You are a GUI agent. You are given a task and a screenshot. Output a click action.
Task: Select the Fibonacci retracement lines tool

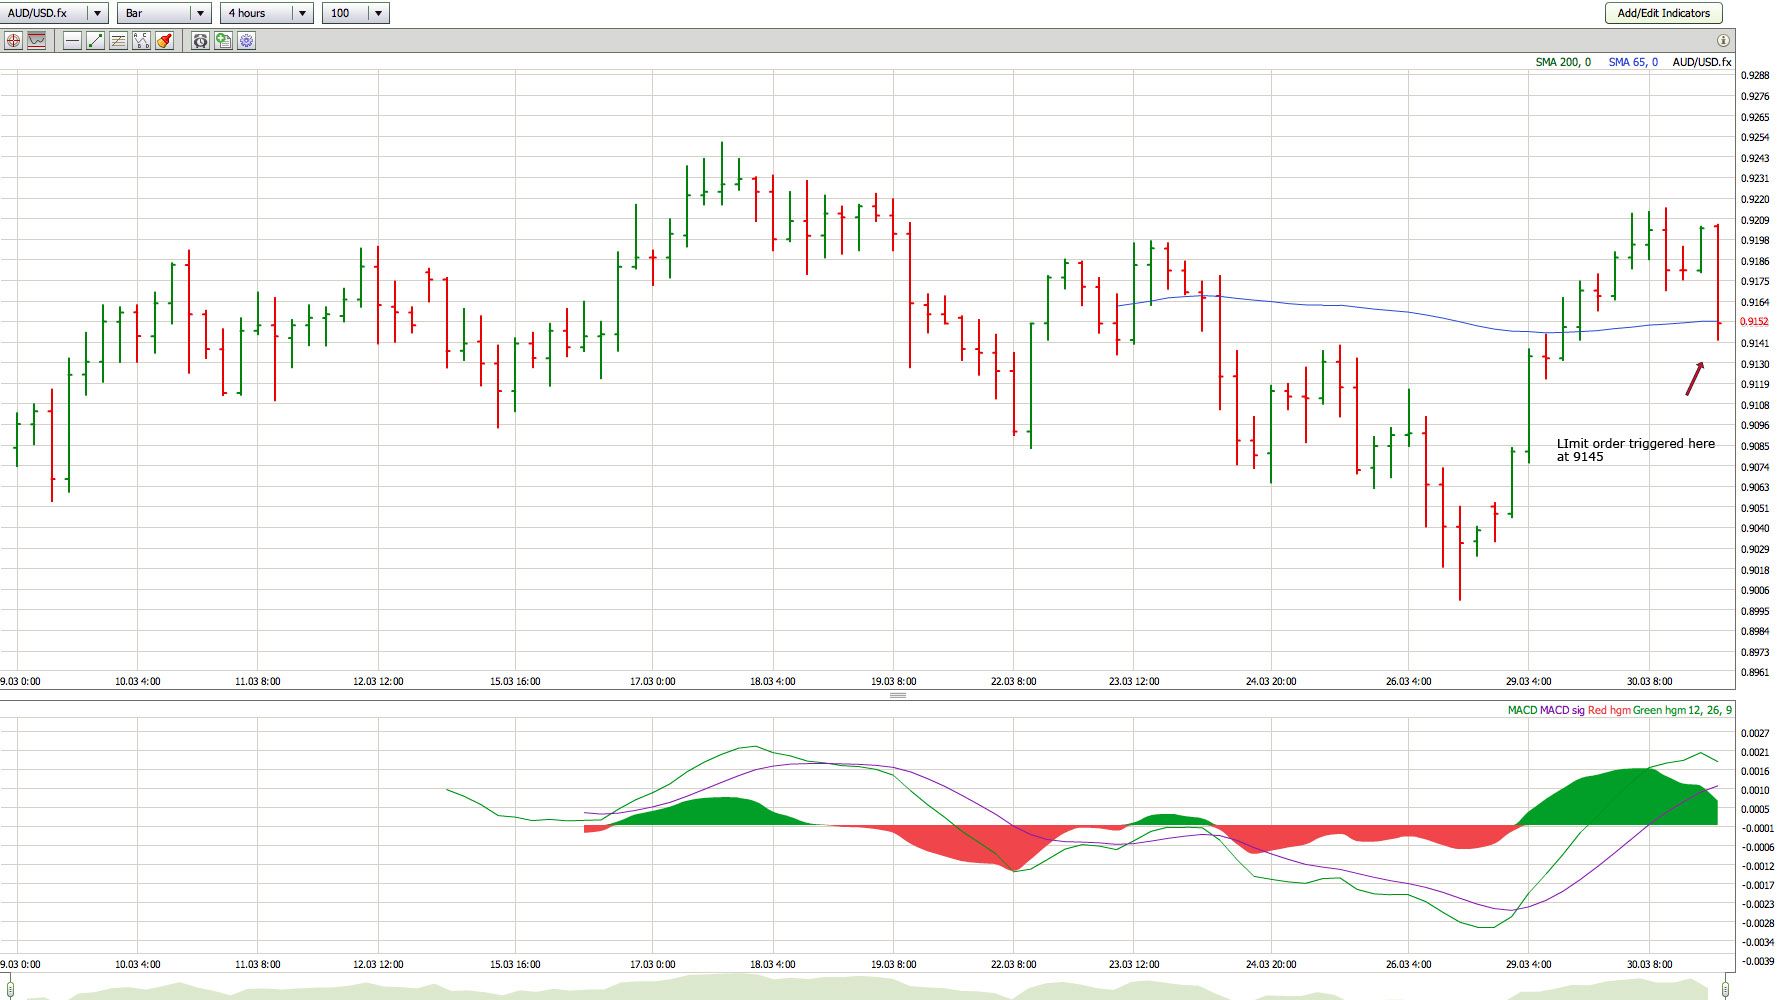118,41
